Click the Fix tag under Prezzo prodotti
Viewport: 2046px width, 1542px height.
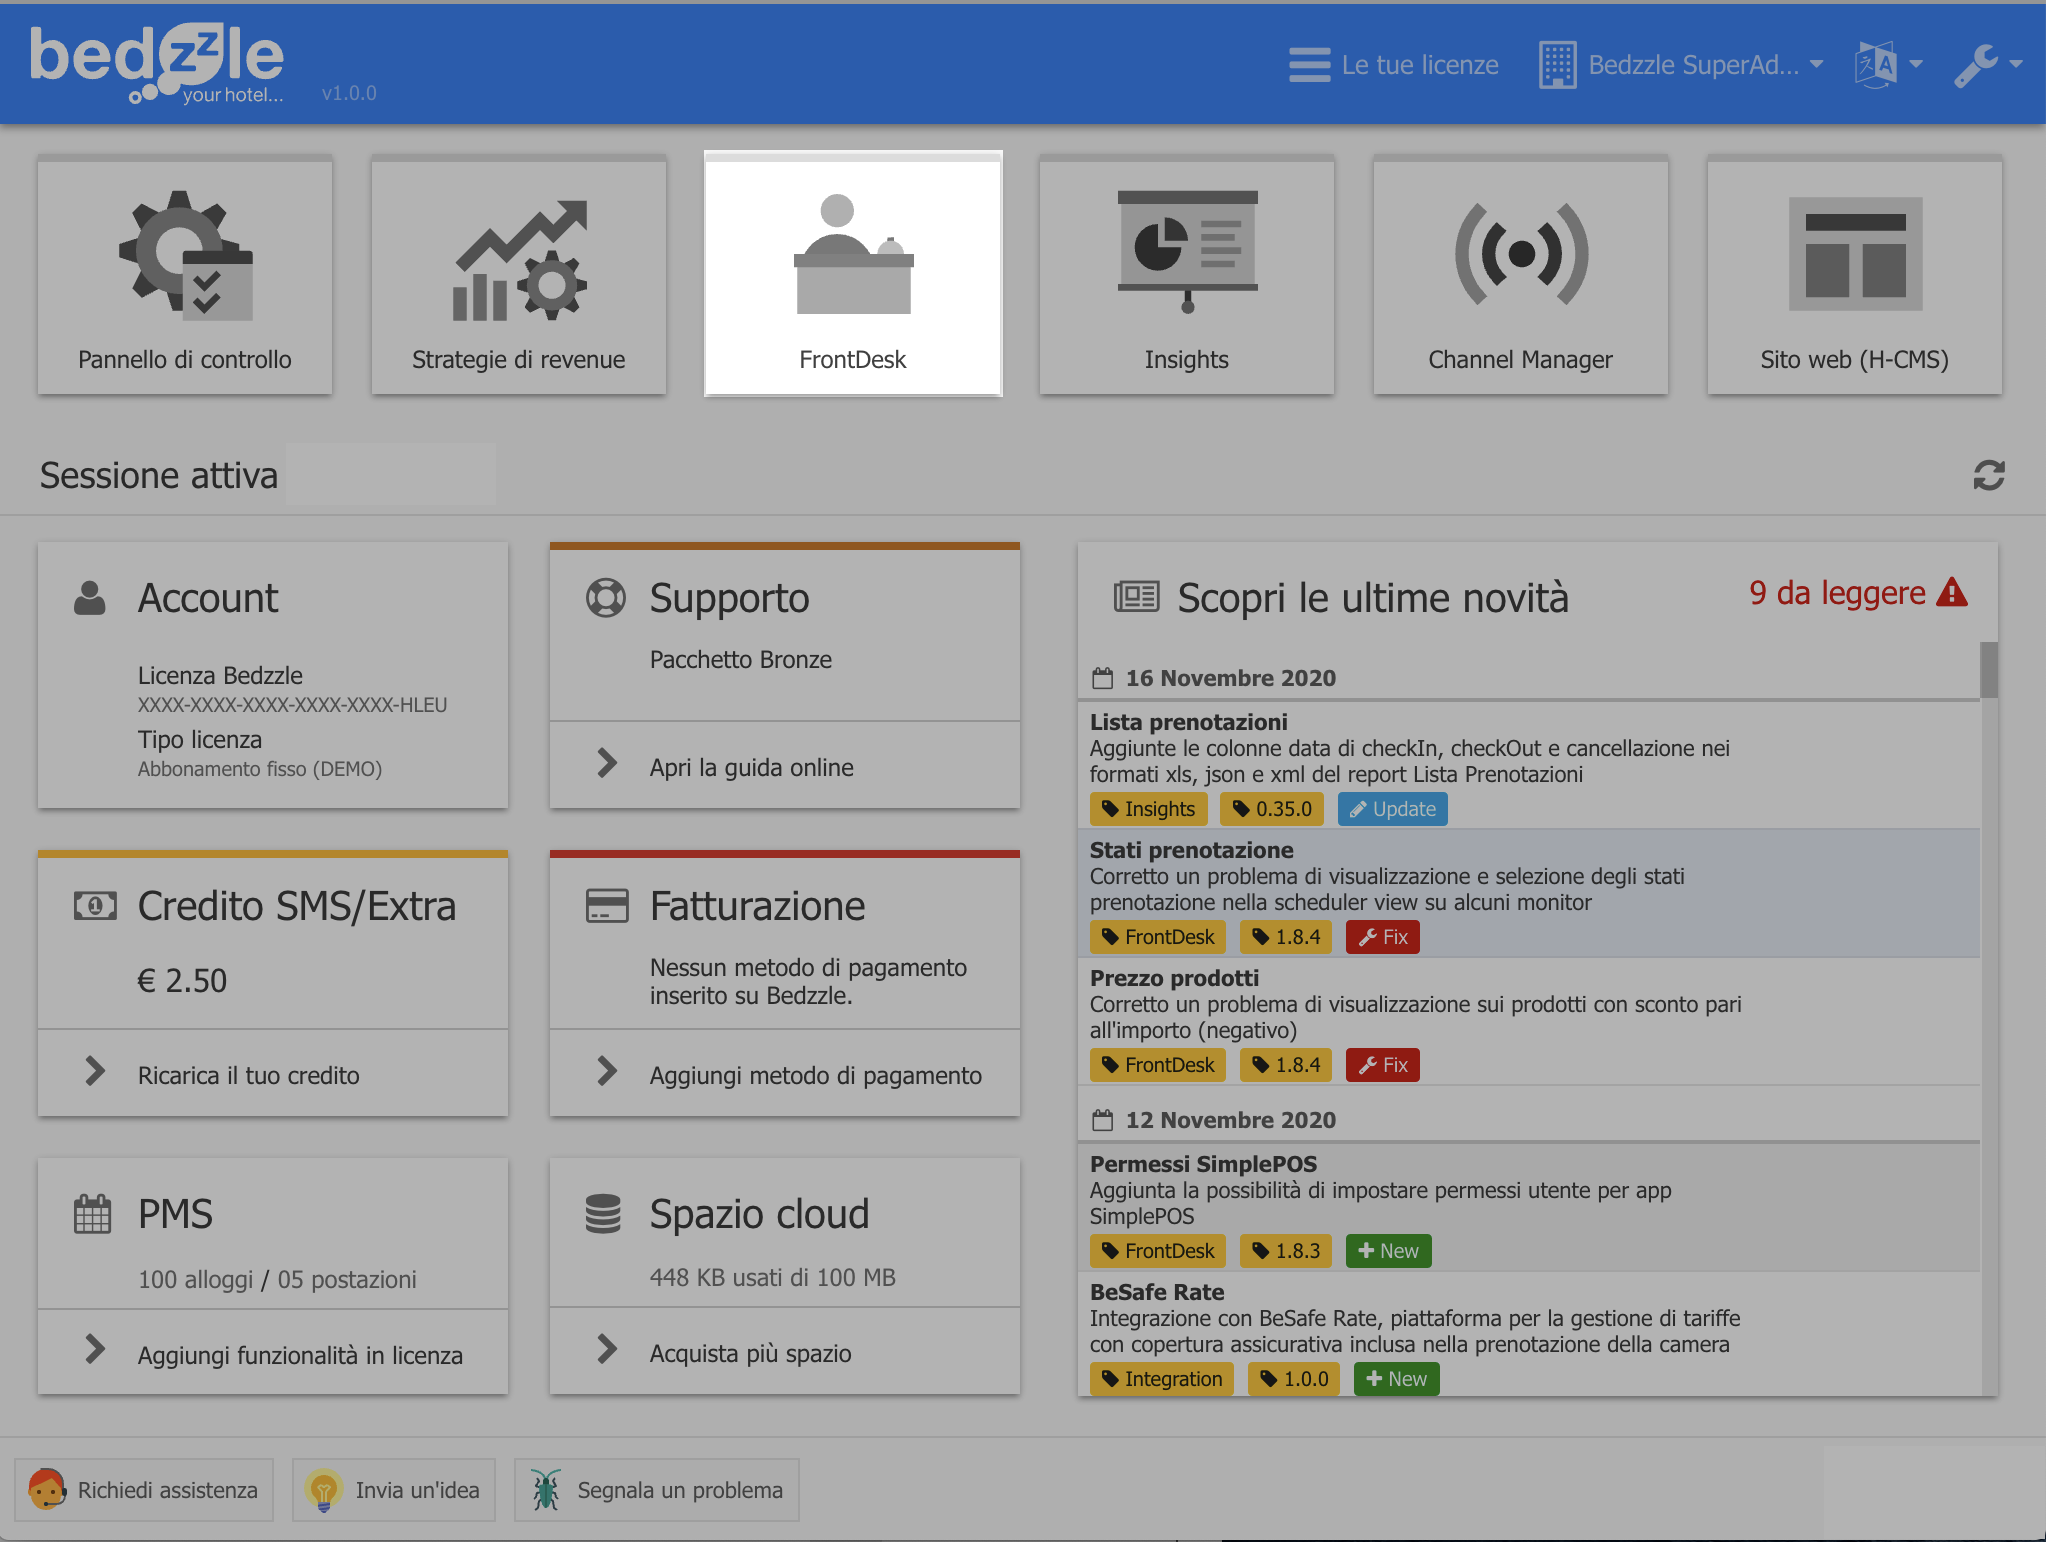tap(1383, 1065)
